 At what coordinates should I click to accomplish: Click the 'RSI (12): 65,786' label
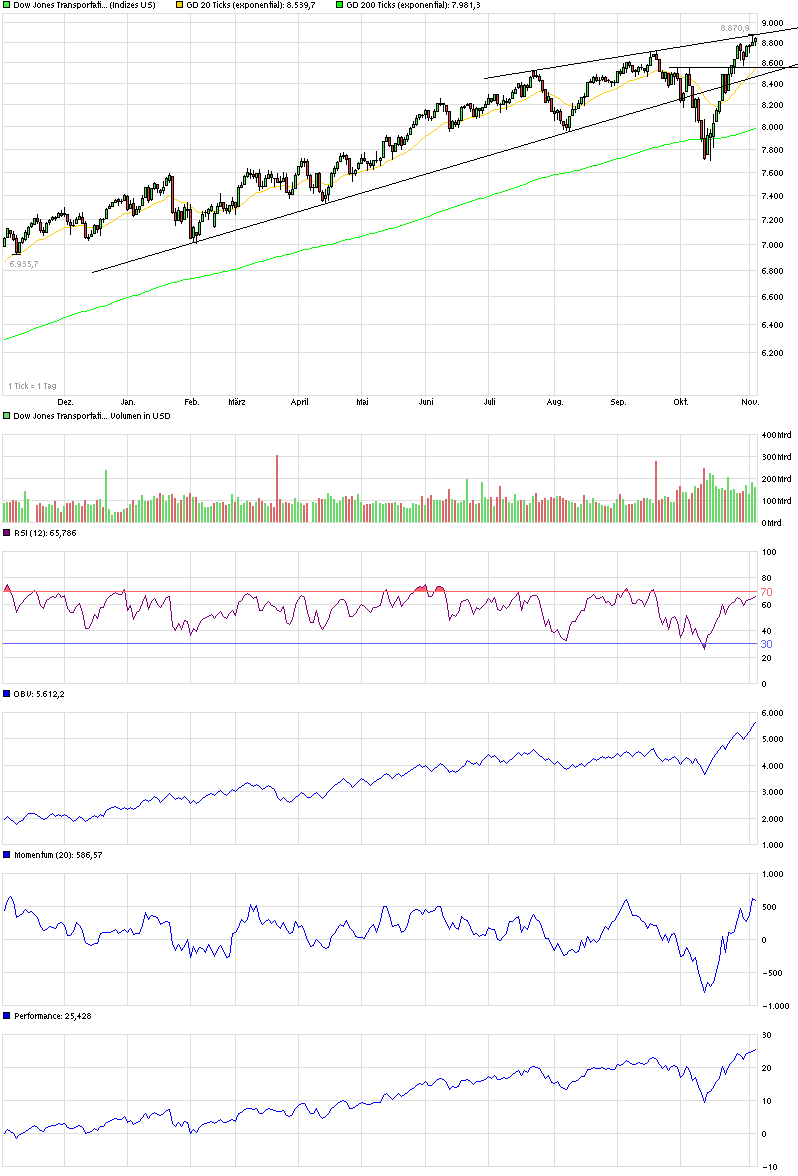45,532
